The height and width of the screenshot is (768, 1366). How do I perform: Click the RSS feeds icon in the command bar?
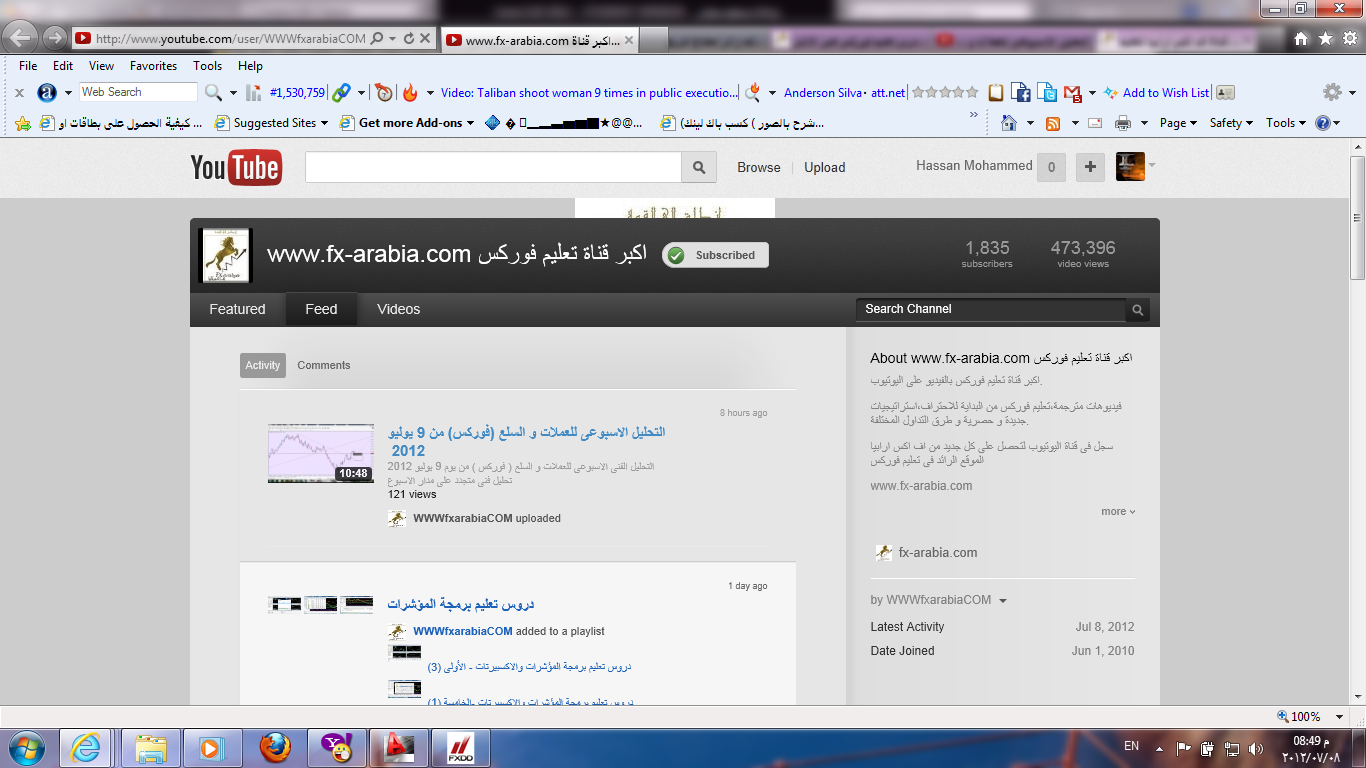point(1053,123)
